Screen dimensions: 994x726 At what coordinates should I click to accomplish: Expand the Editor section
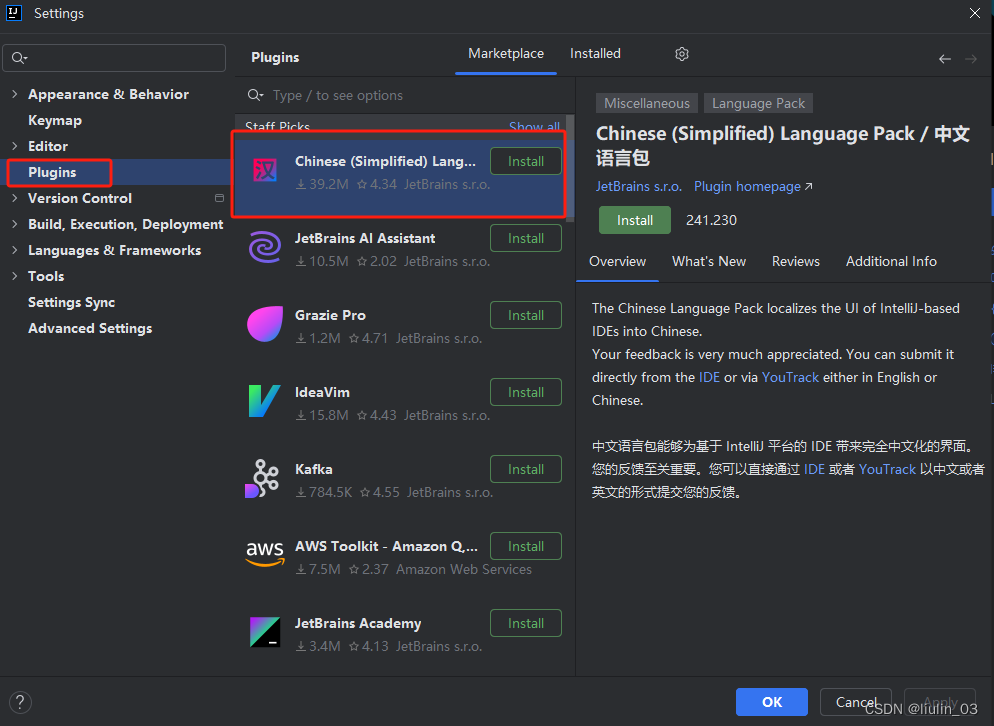point(15,146)
